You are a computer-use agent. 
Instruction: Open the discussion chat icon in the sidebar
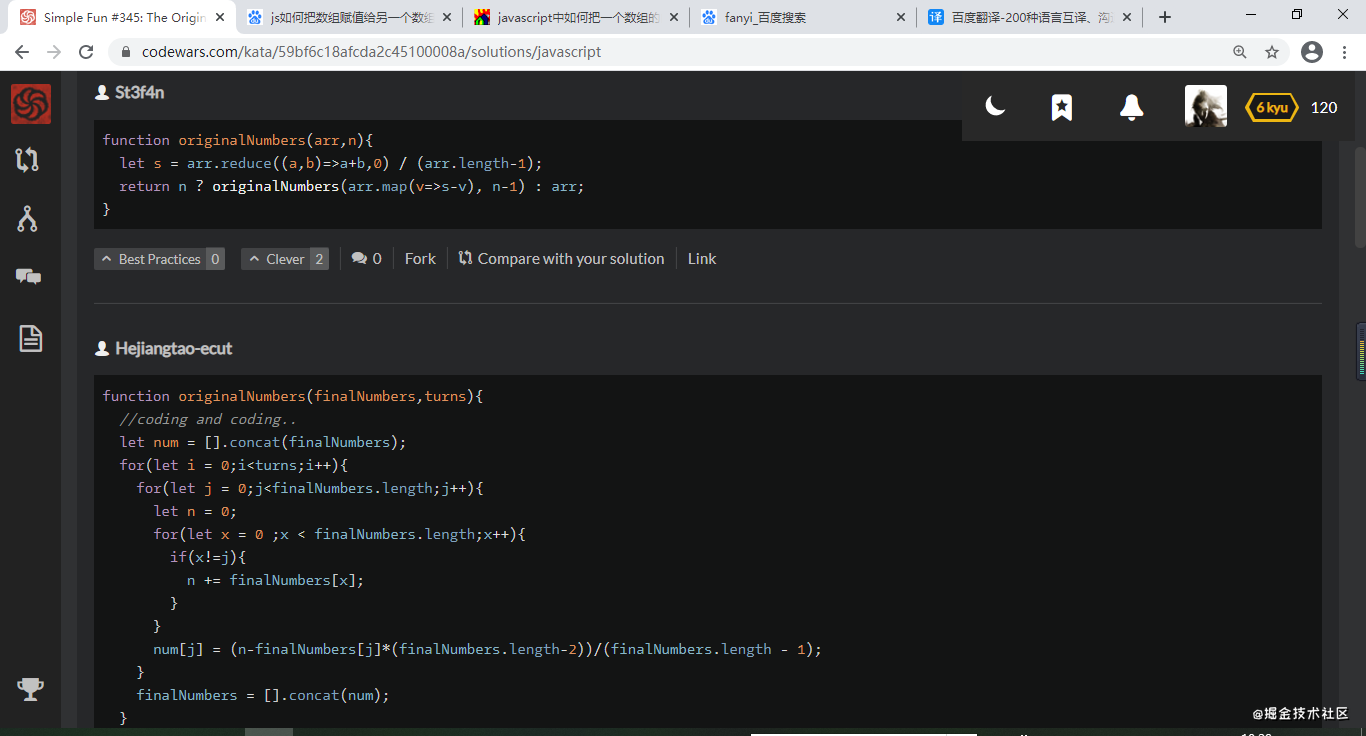coord(29,277)
